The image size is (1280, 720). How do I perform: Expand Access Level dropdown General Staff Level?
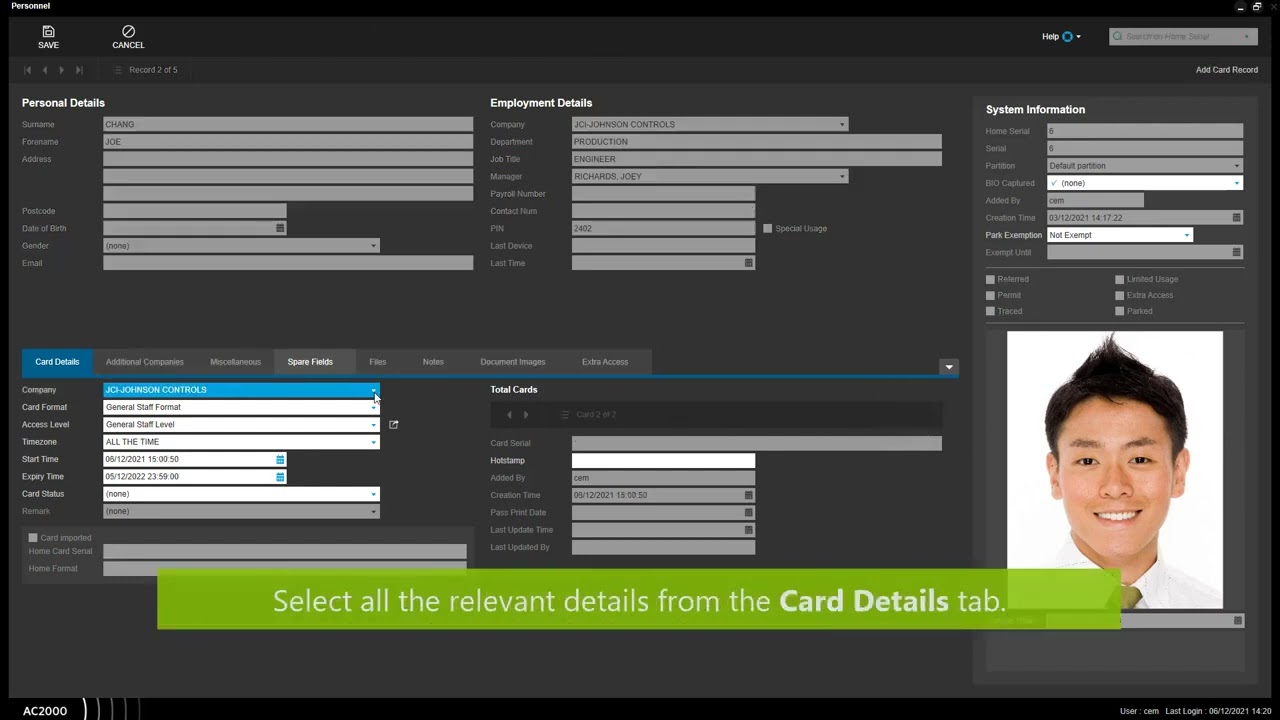pos(374,425)
